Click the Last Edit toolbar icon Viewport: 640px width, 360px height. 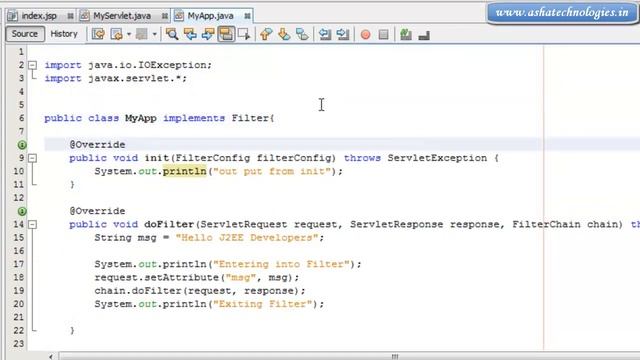tap(98, 34)
